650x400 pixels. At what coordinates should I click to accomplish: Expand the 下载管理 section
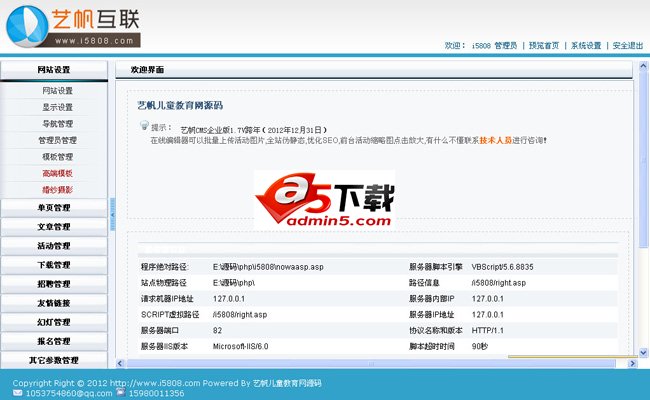54,265
